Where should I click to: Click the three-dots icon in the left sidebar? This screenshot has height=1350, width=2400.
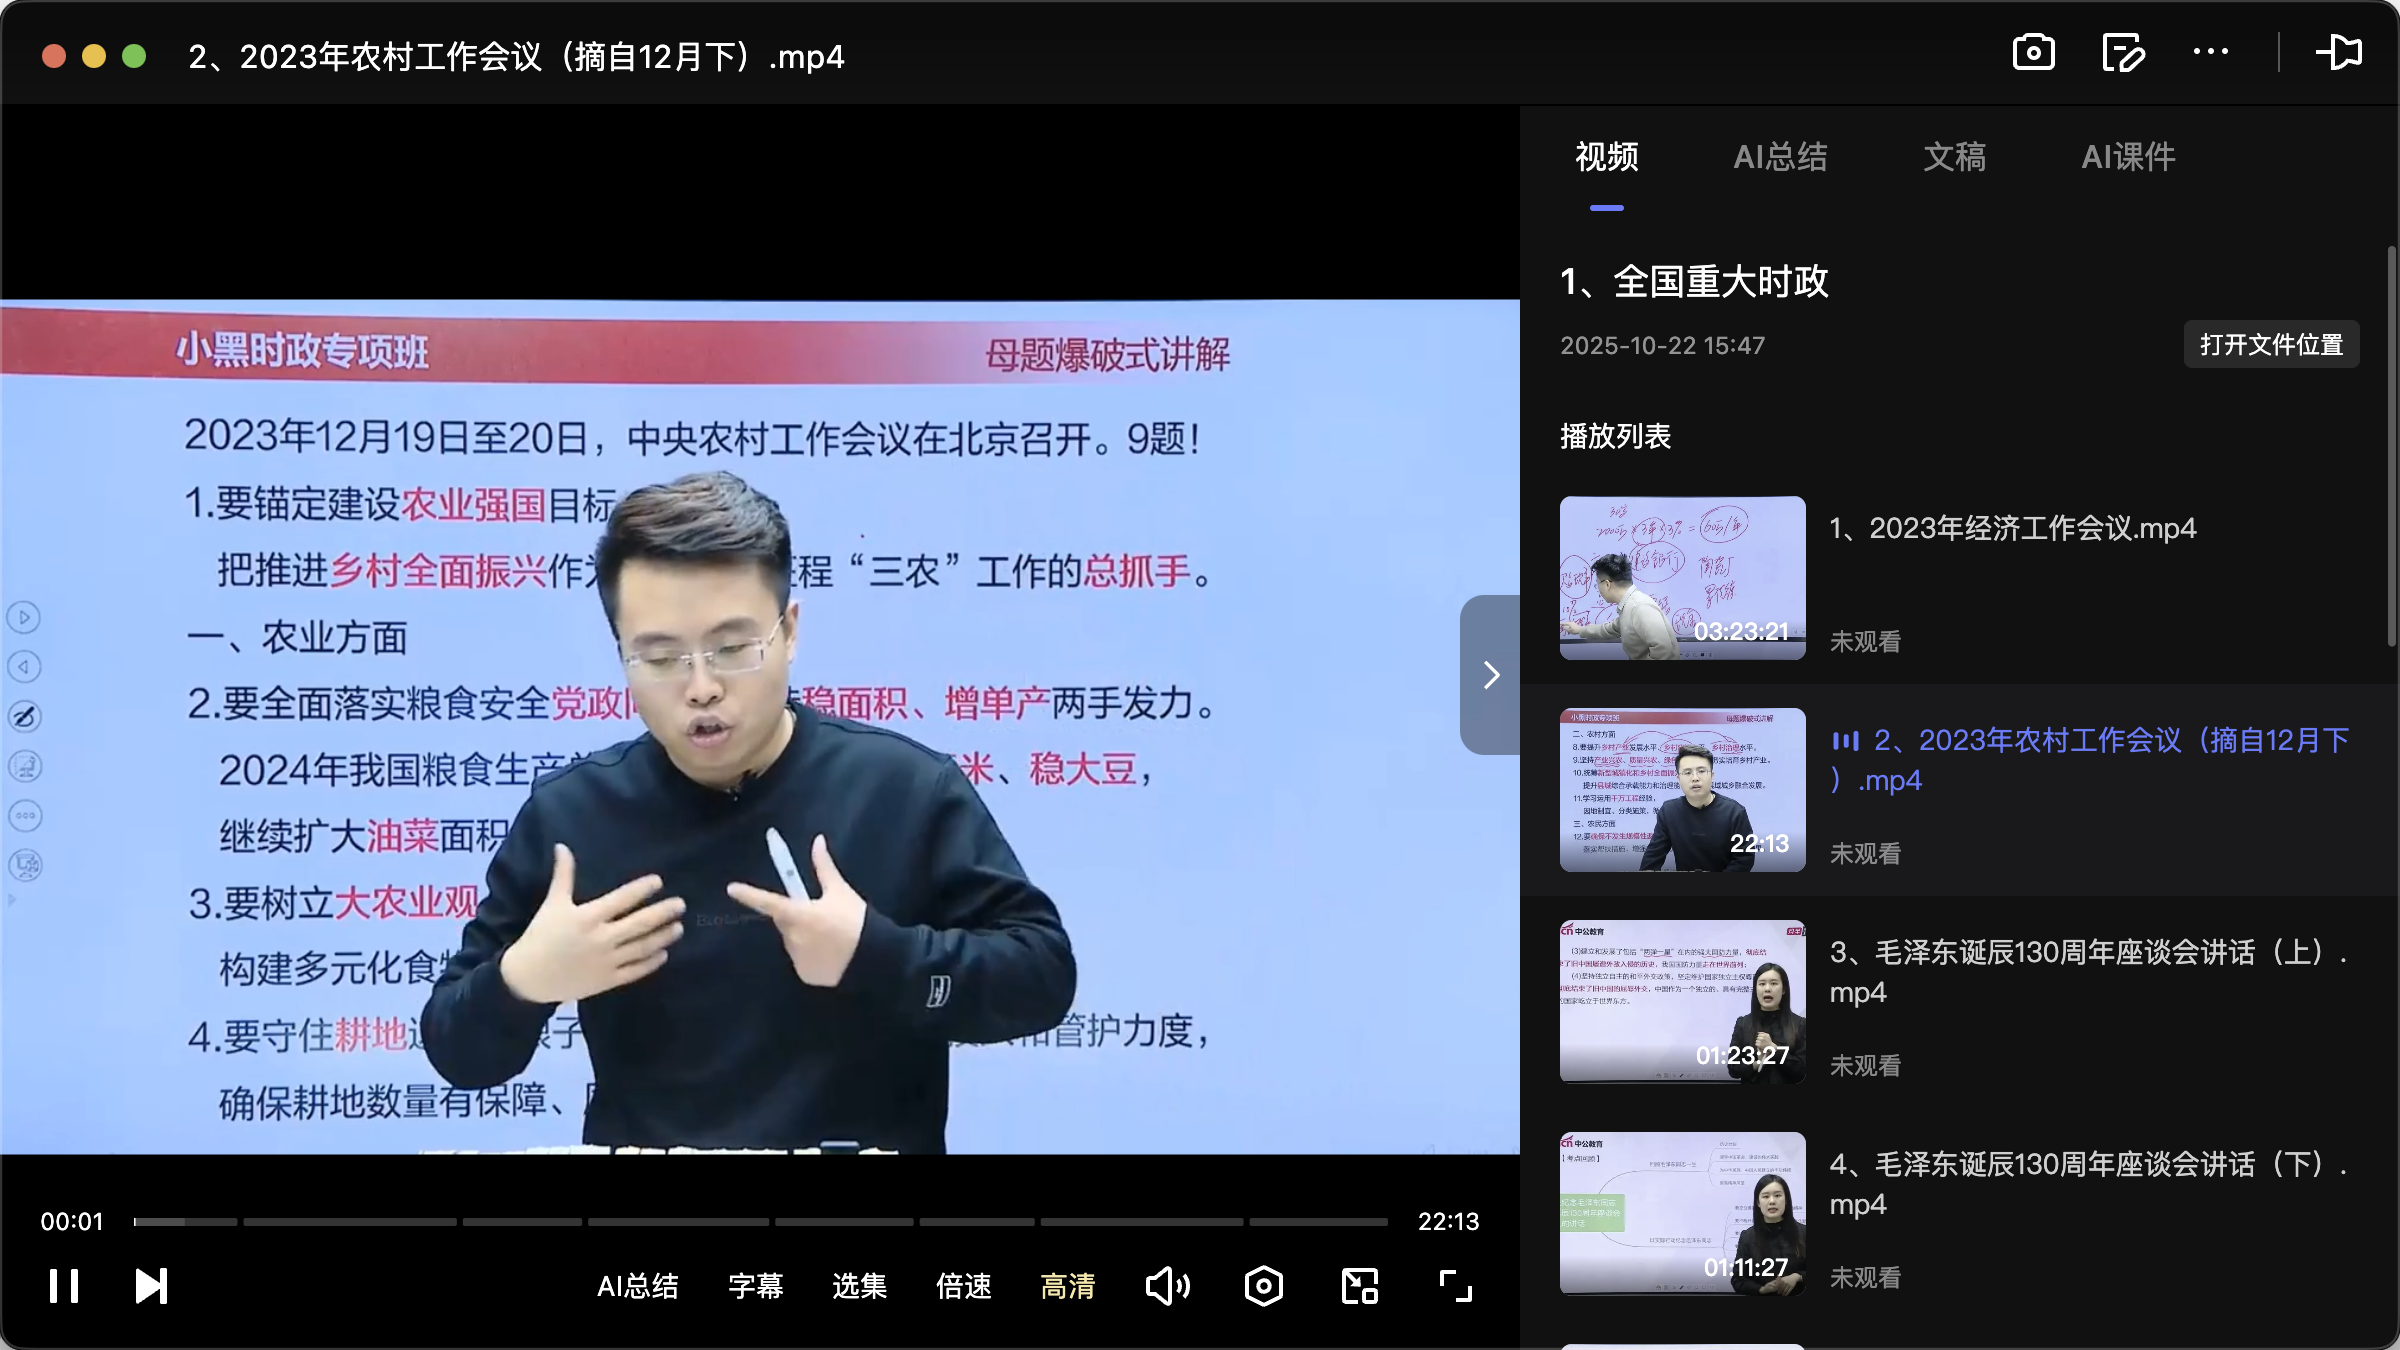coord(24,815)
